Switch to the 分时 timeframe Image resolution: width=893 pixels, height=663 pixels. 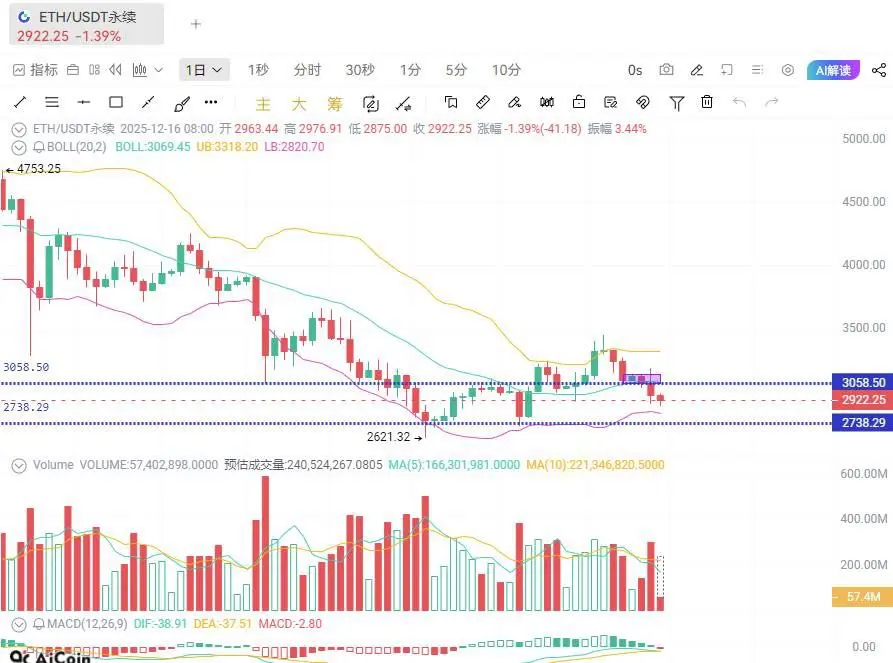308,70
